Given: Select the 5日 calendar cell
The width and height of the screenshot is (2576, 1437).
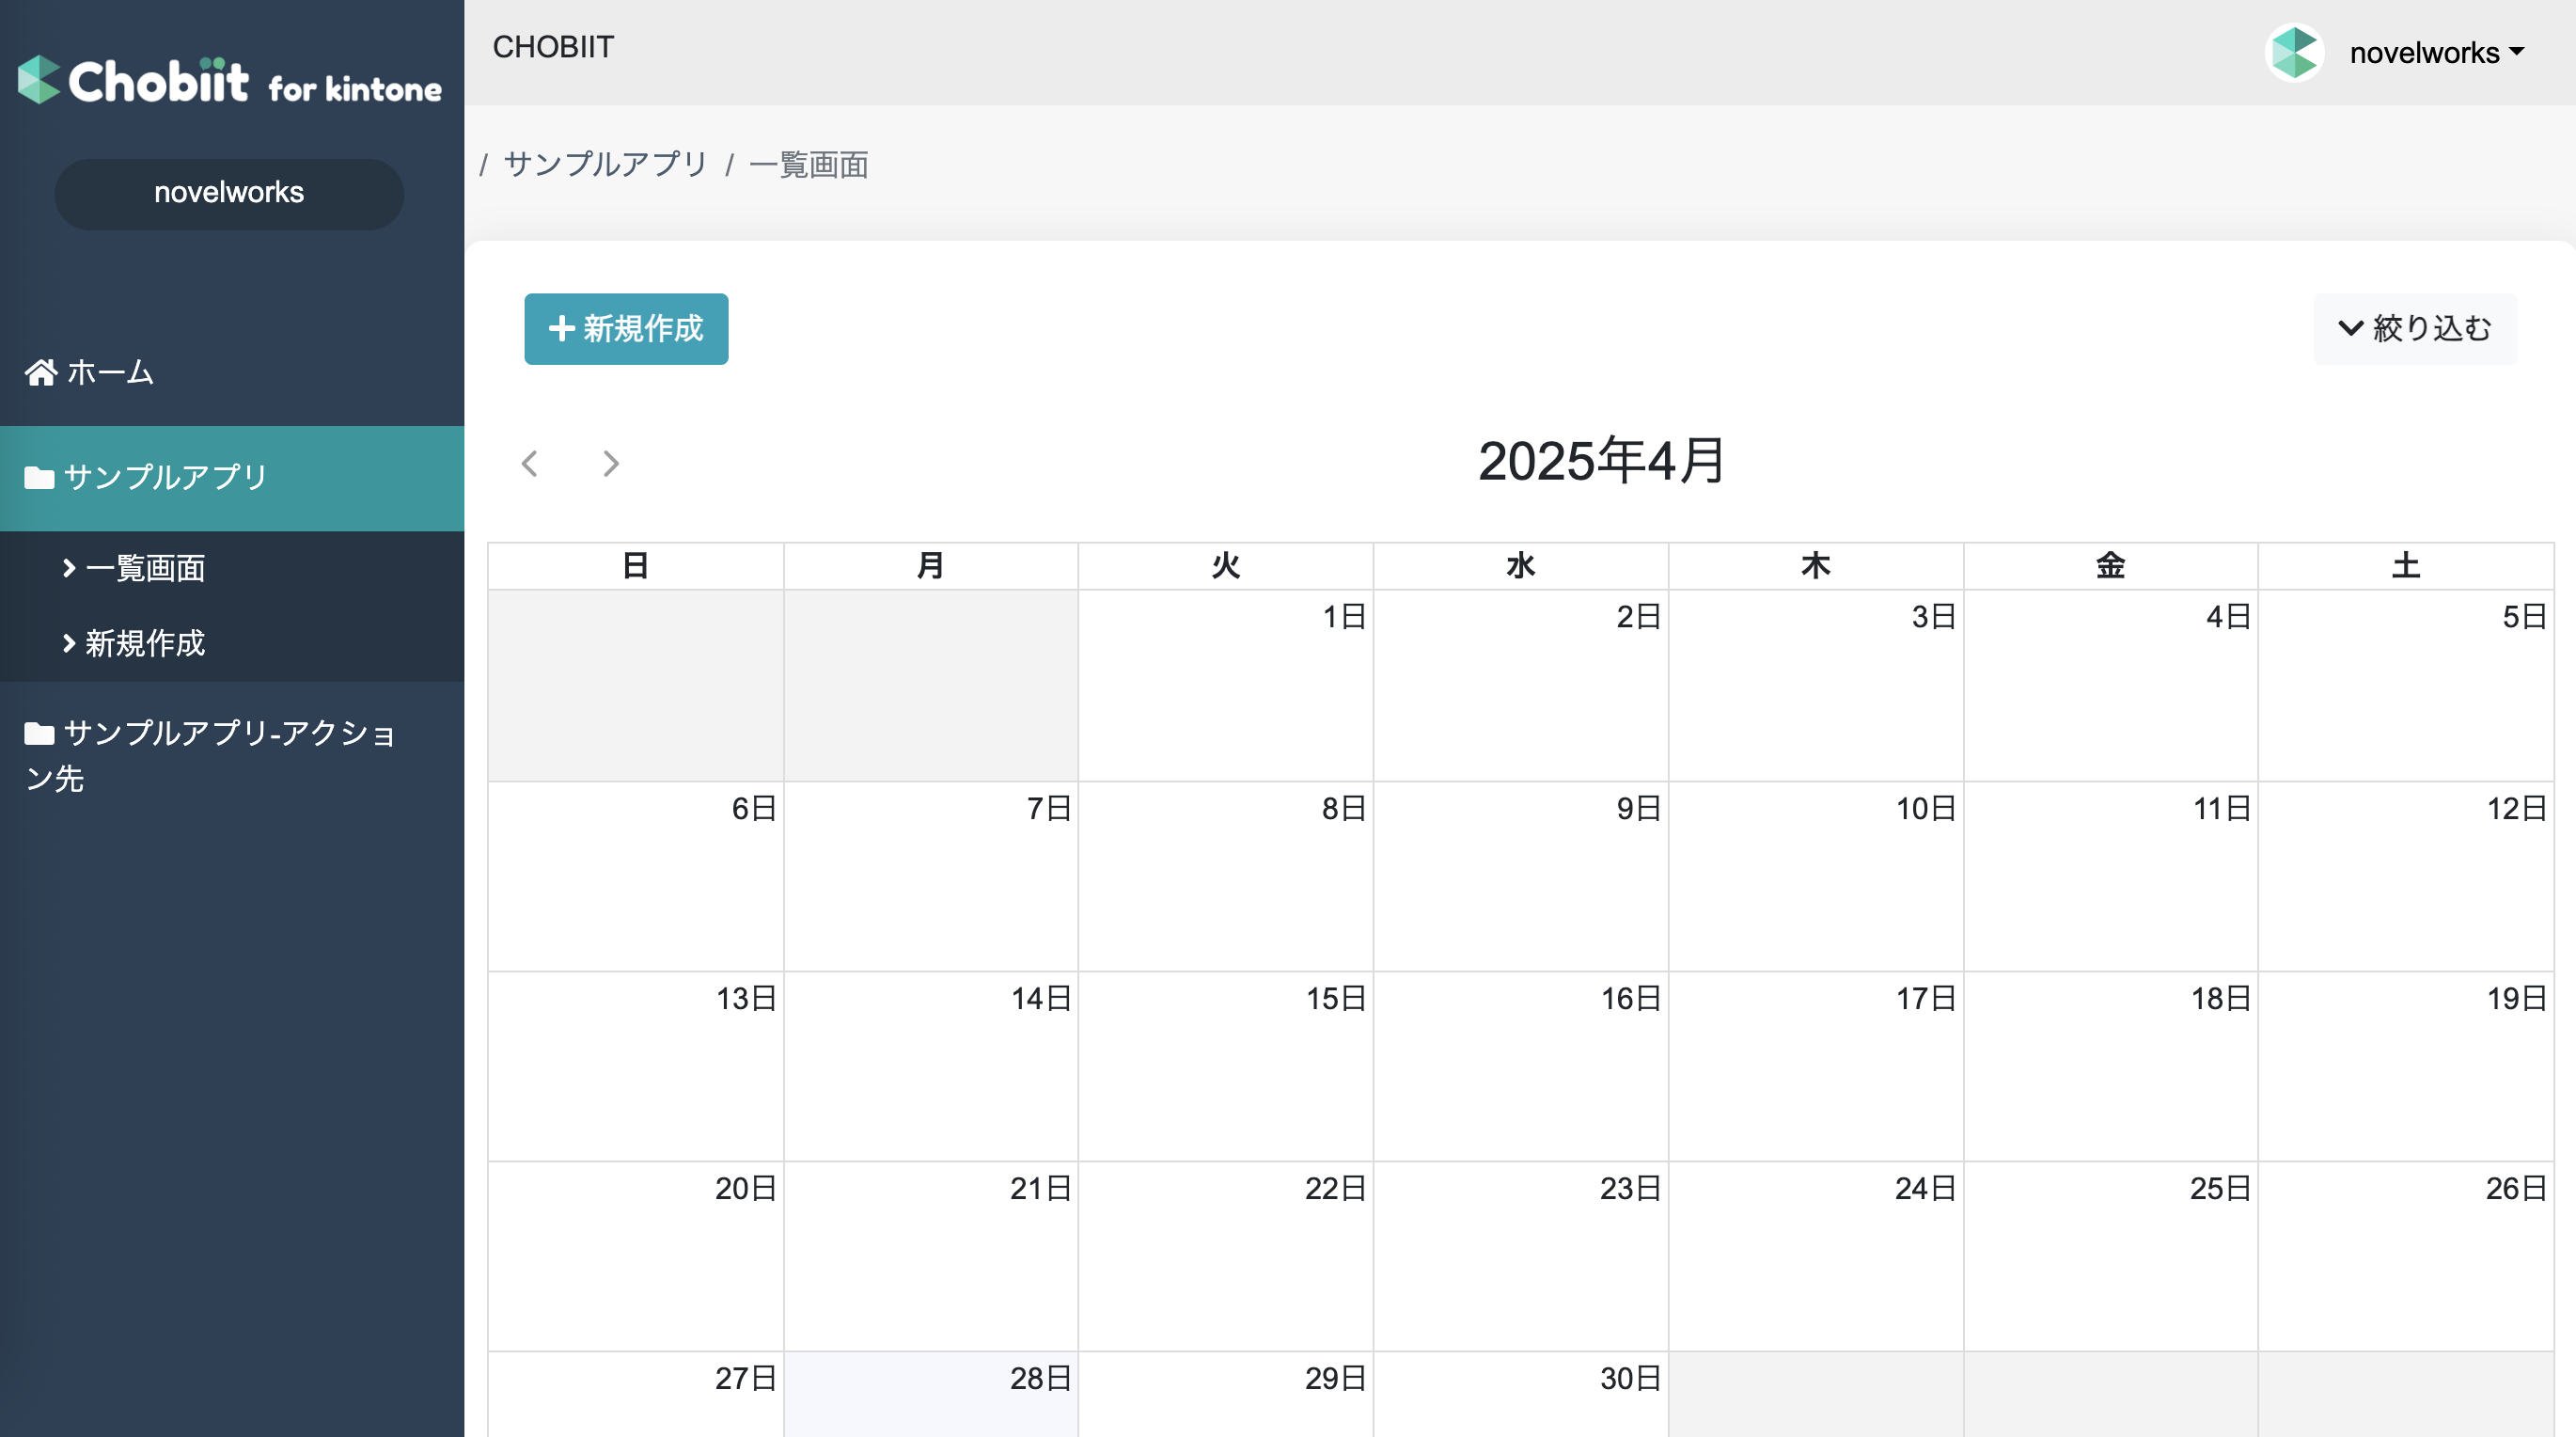Looking at the screenshot, I should tap(2406, 685).
